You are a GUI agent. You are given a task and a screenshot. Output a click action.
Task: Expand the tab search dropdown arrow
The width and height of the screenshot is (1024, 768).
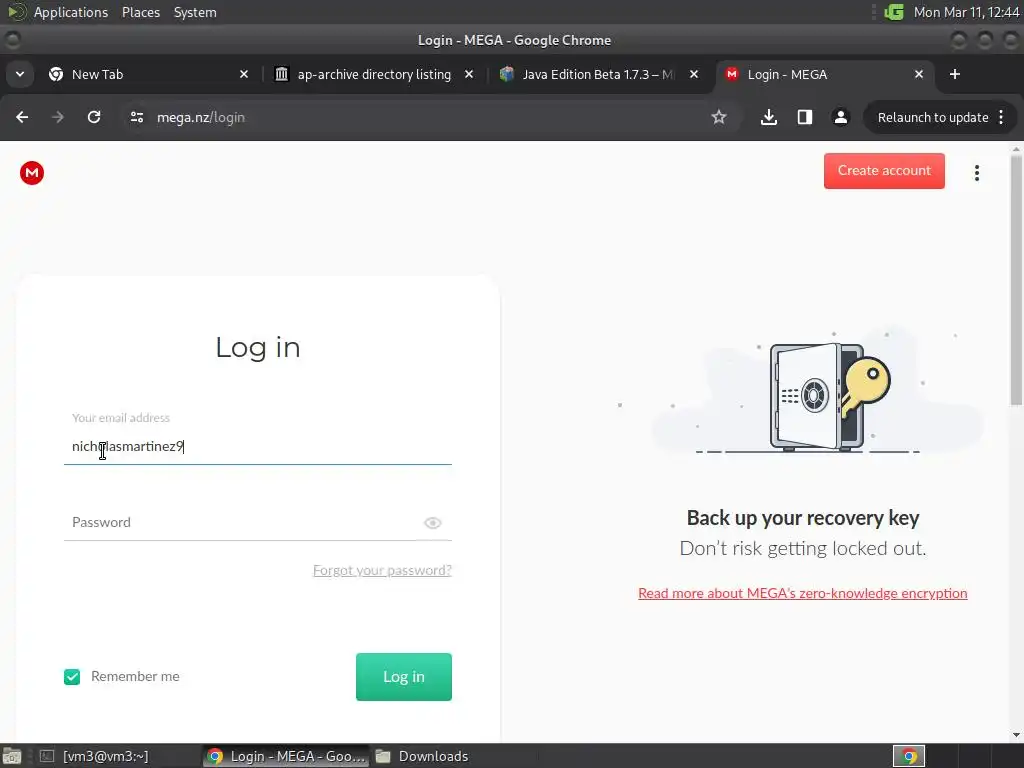point(20,74)
